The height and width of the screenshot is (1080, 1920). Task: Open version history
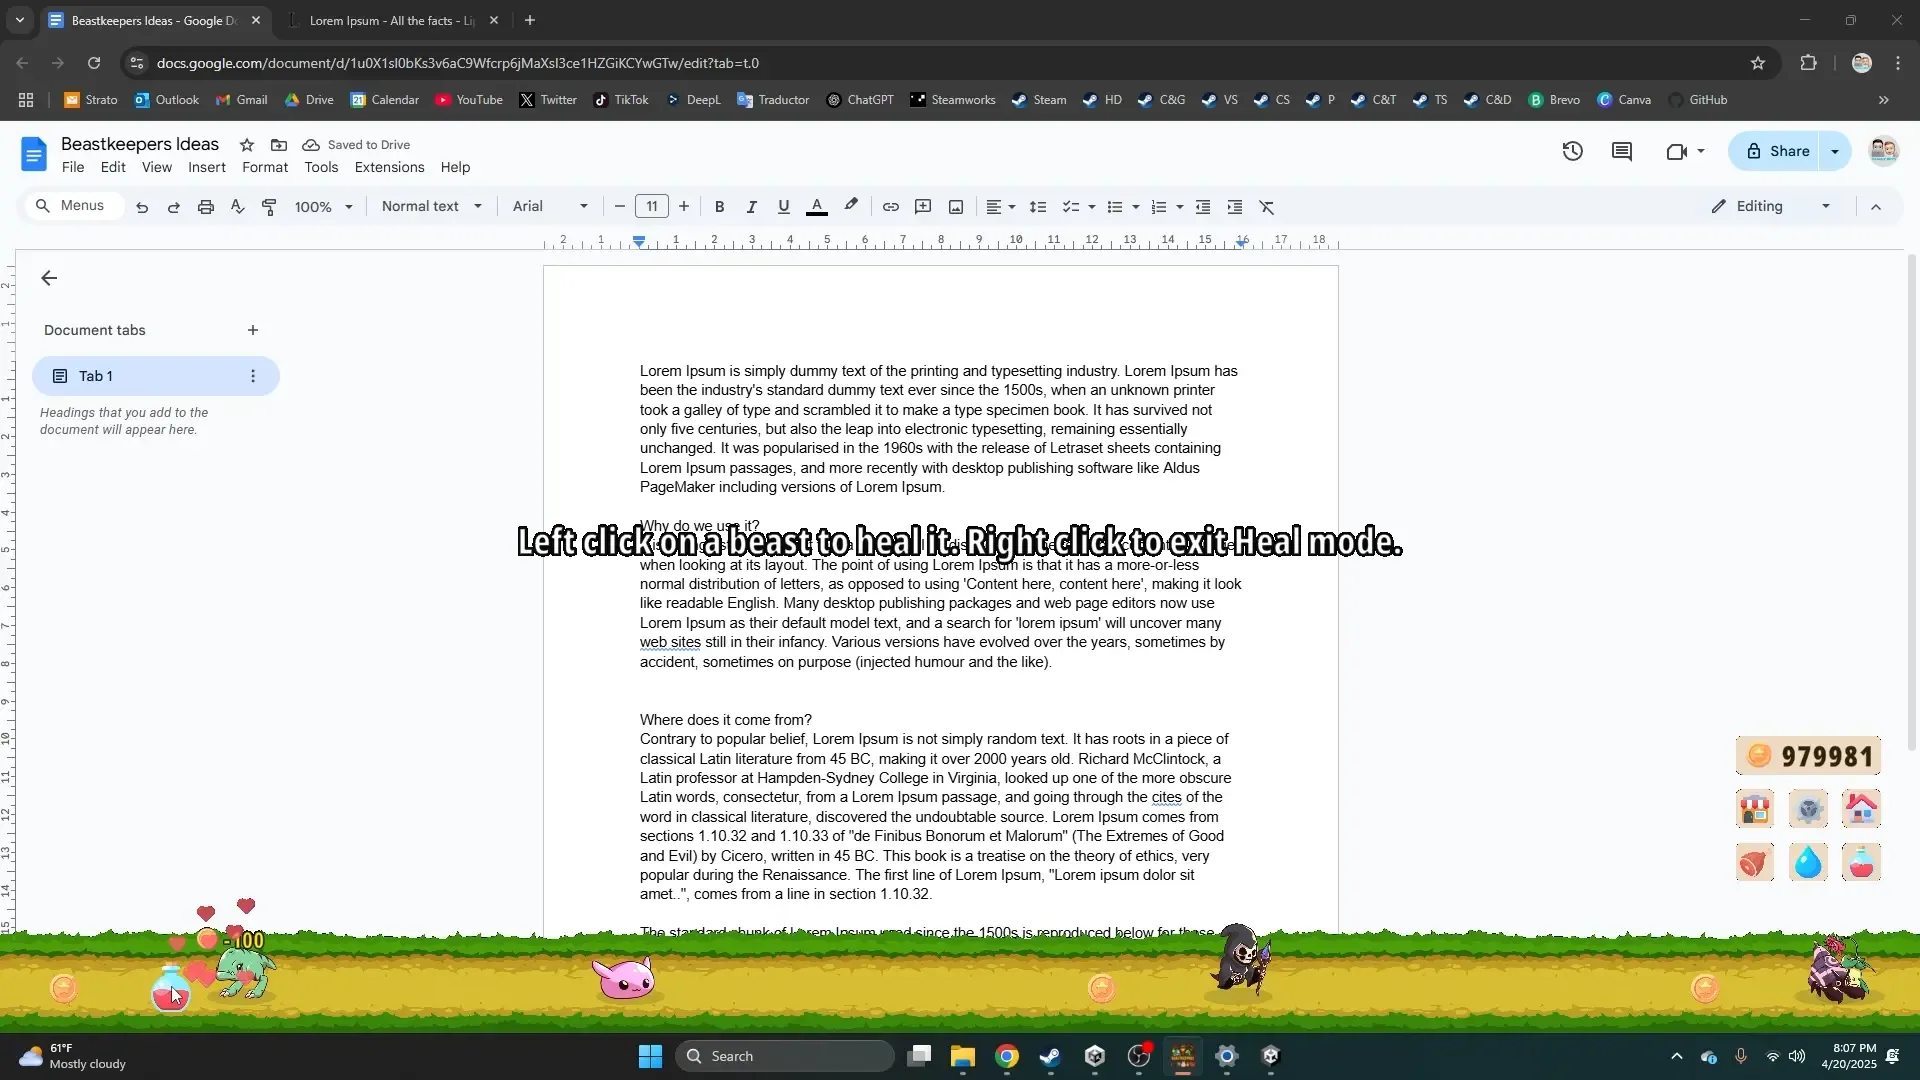(x=1572, y=151)
